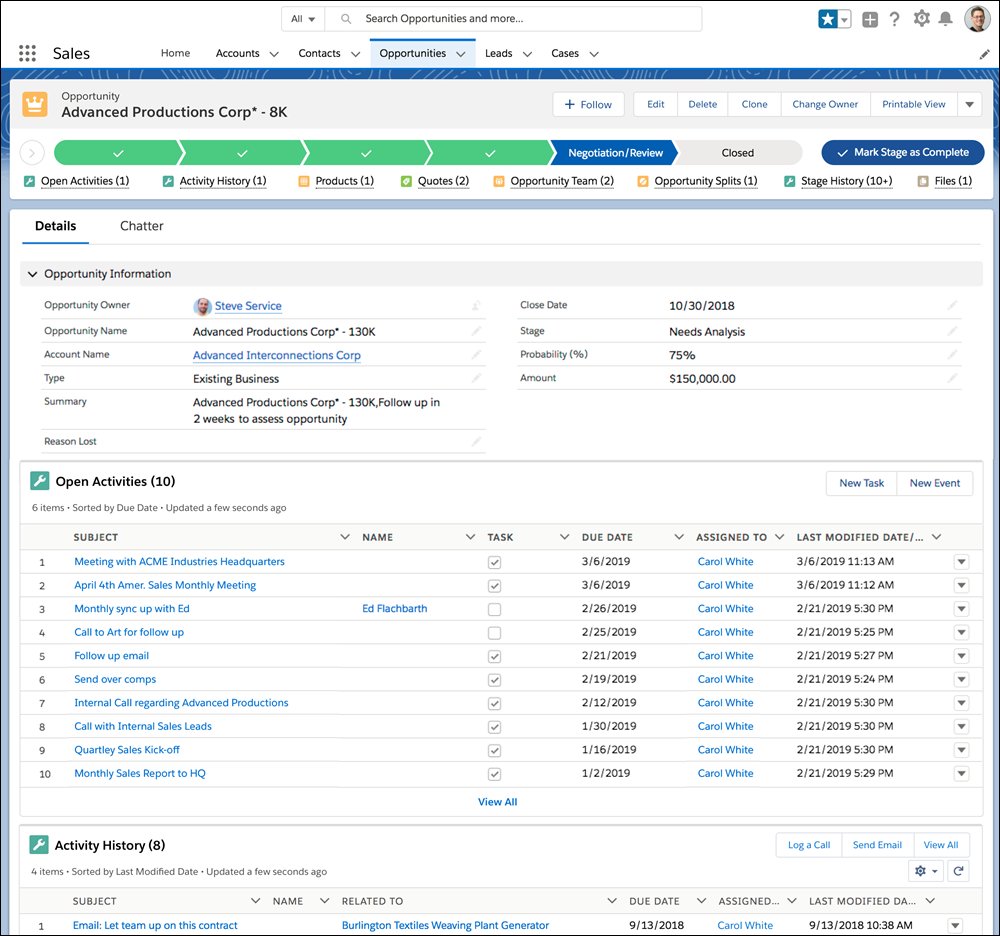Open the notifications bell
1000x936 pixels.
coord(946,18)
